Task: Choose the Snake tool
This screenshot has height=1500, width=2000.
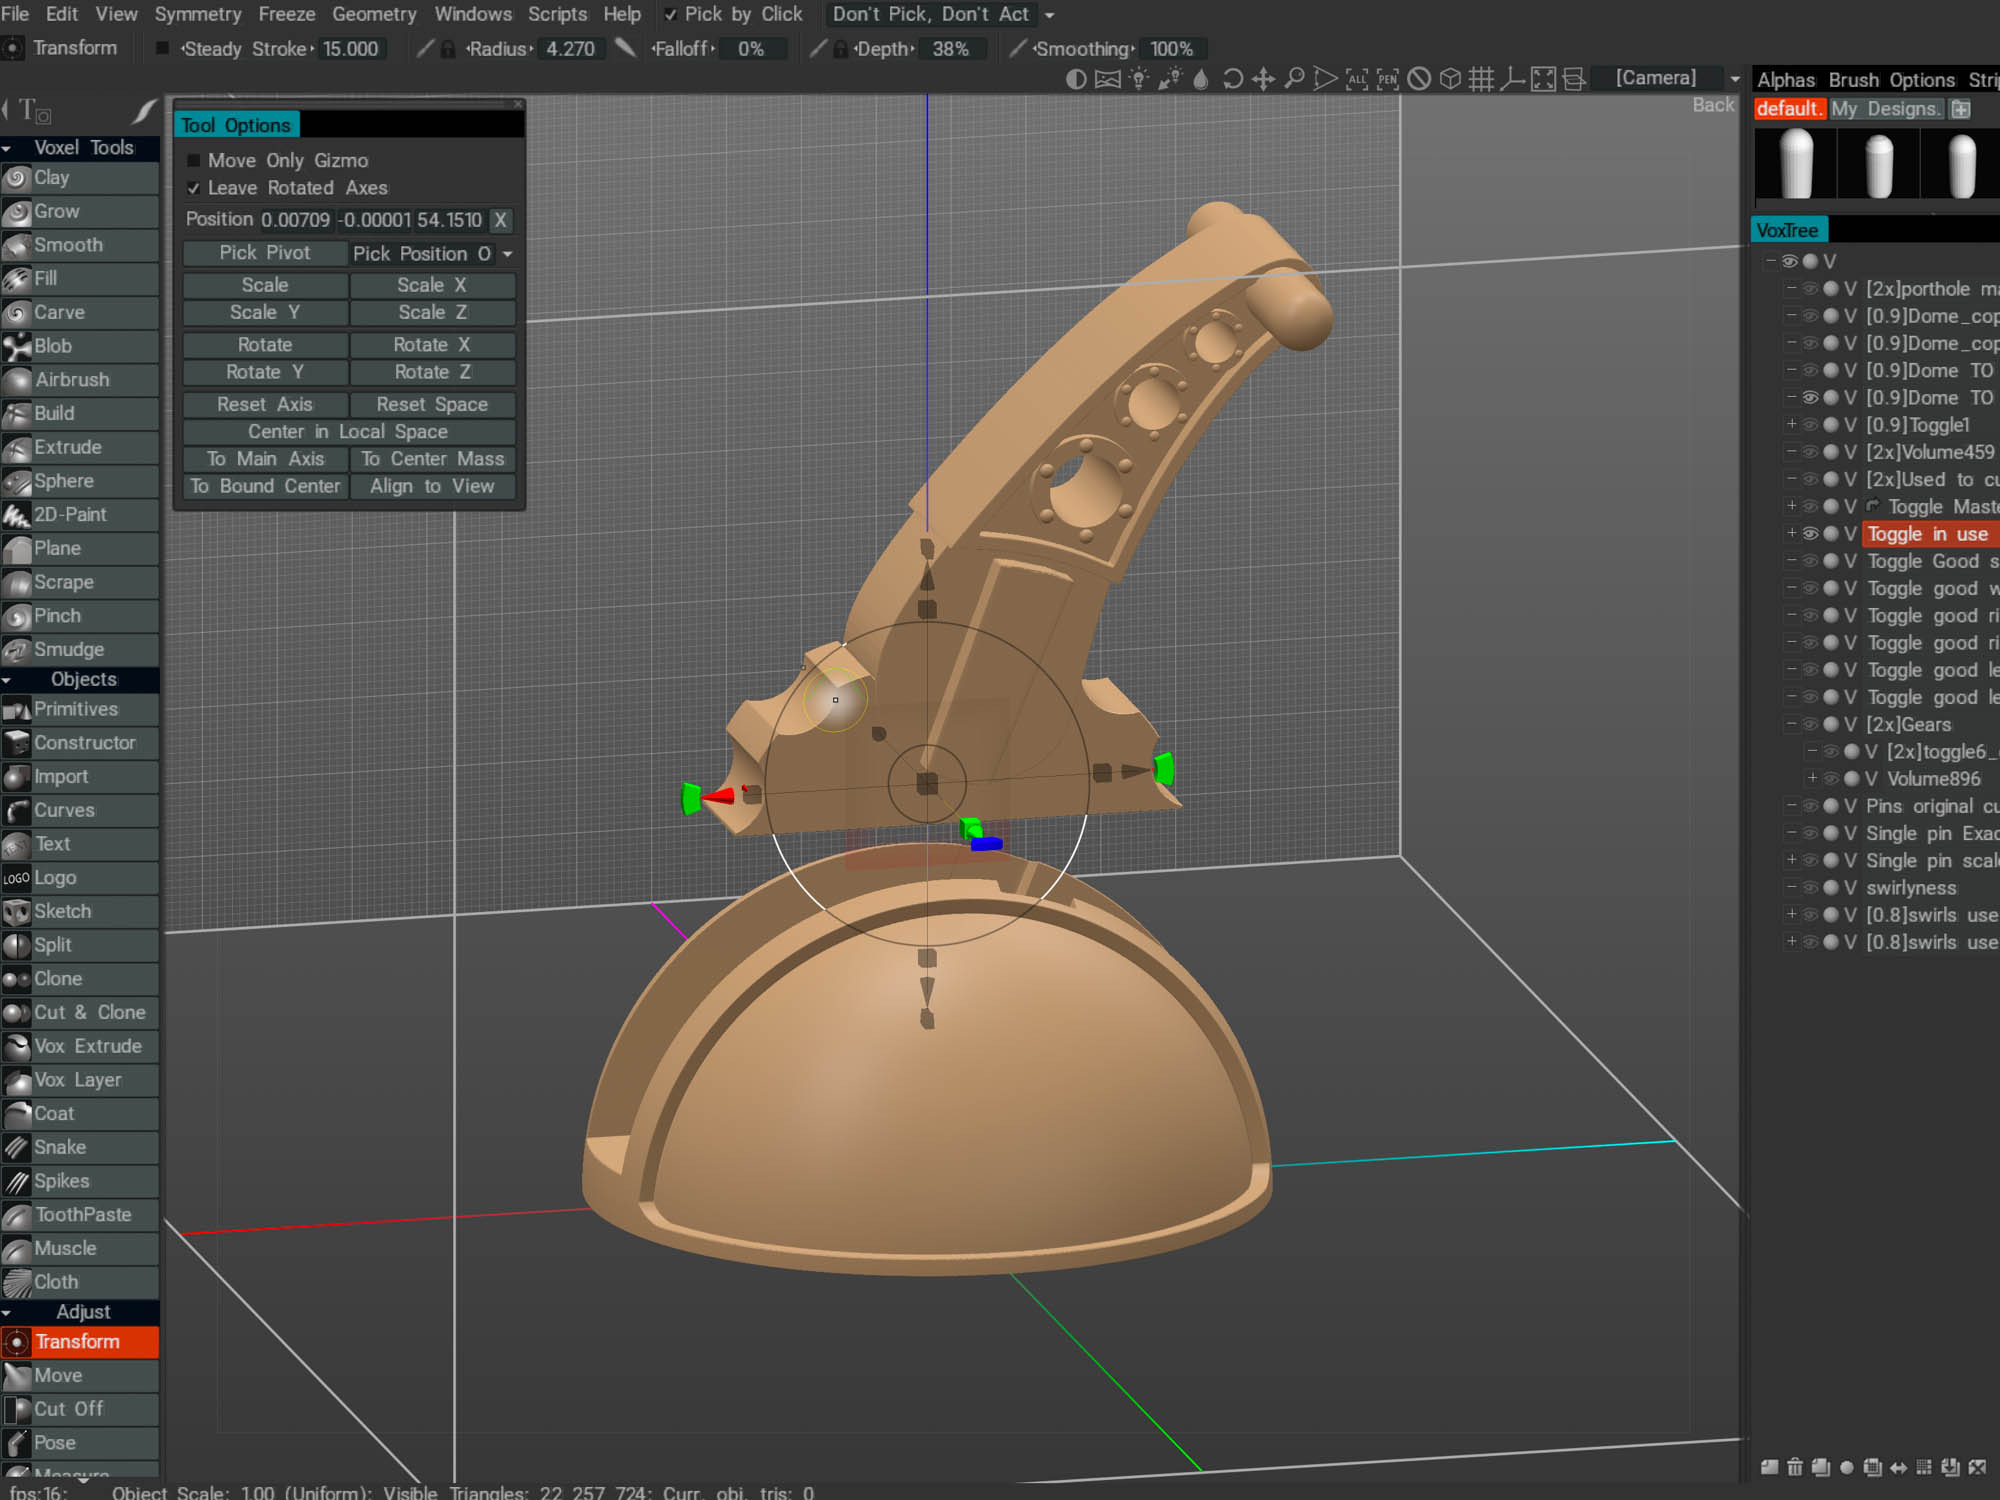Action: 80,1147
